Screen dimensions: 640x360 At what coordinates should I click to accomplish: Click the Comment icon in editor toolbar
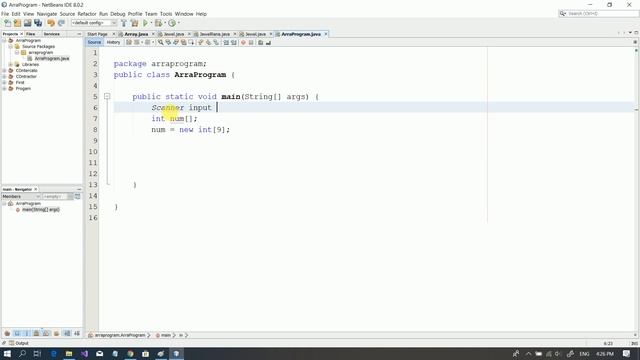click(260, 42)
